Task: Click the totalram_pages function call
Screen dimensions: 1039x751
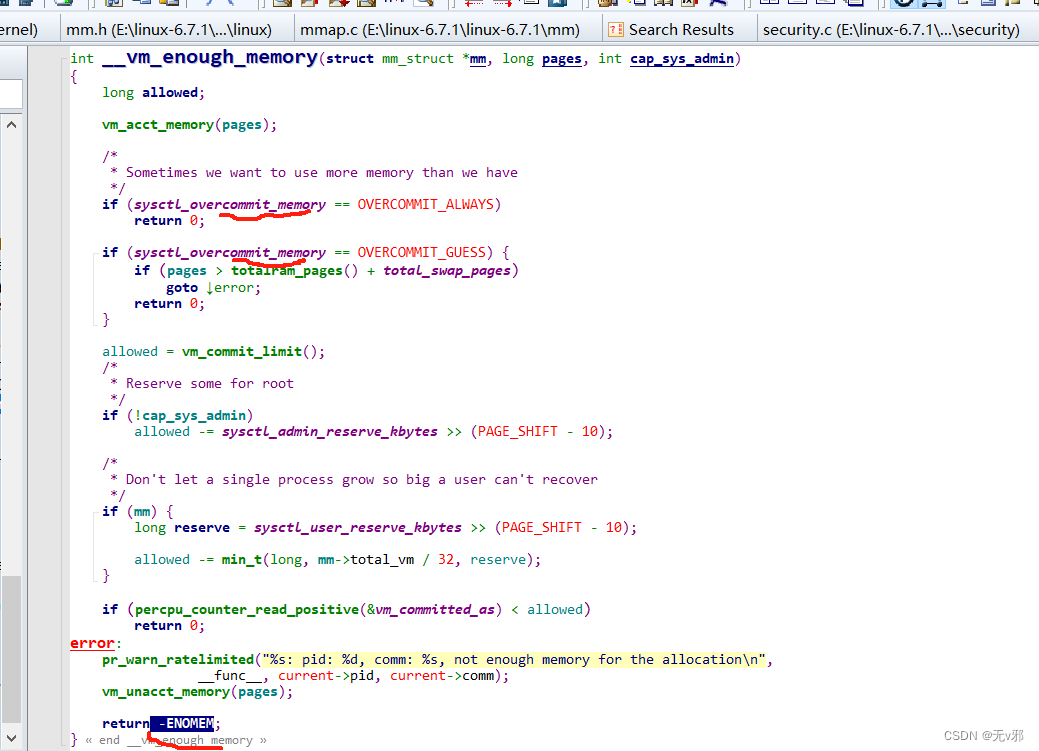Action: click(286, 271)
